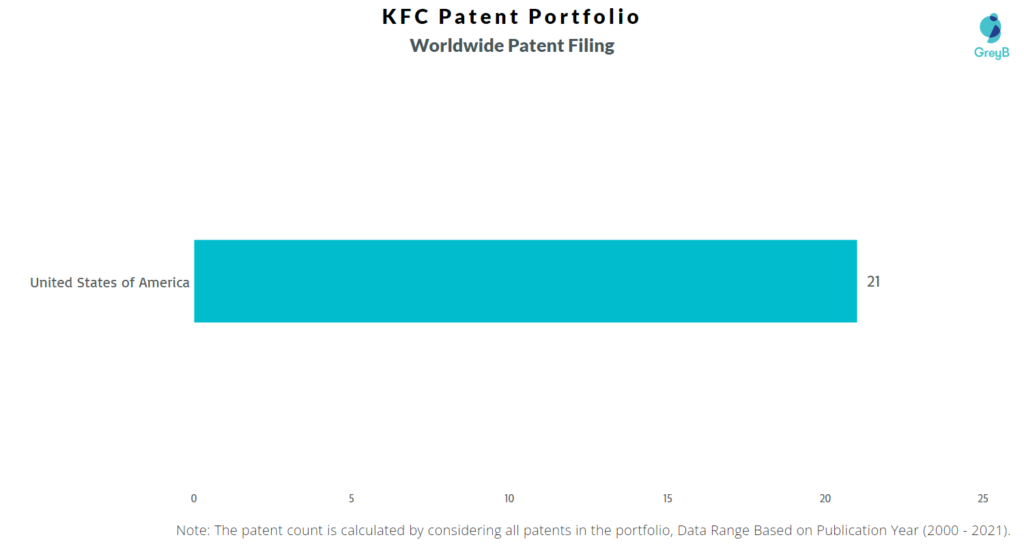1024x546 pixels.
Task: Click the word America in the axis label
Action: tap(164, 282)
